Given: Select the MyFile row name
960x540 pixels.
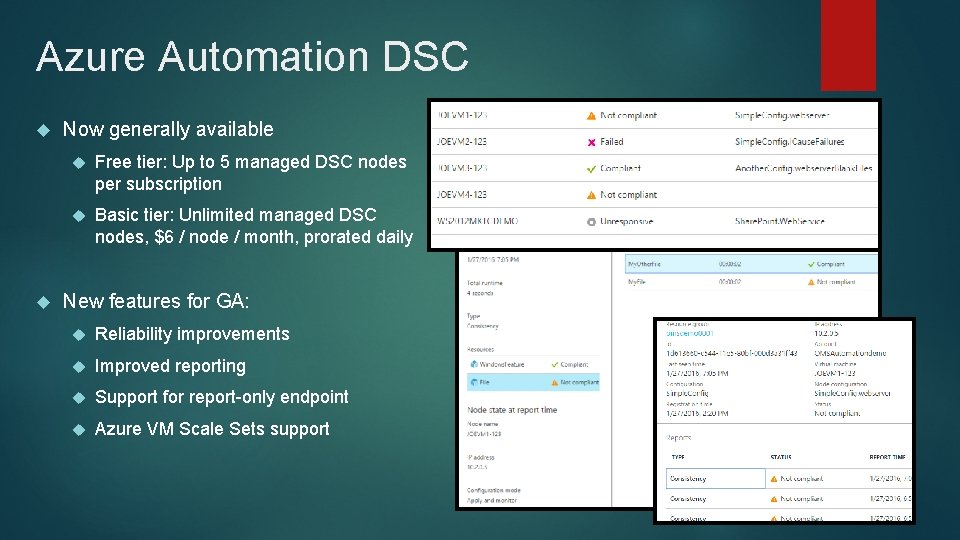Looking at the screenshot, I should tap(637, 282).
